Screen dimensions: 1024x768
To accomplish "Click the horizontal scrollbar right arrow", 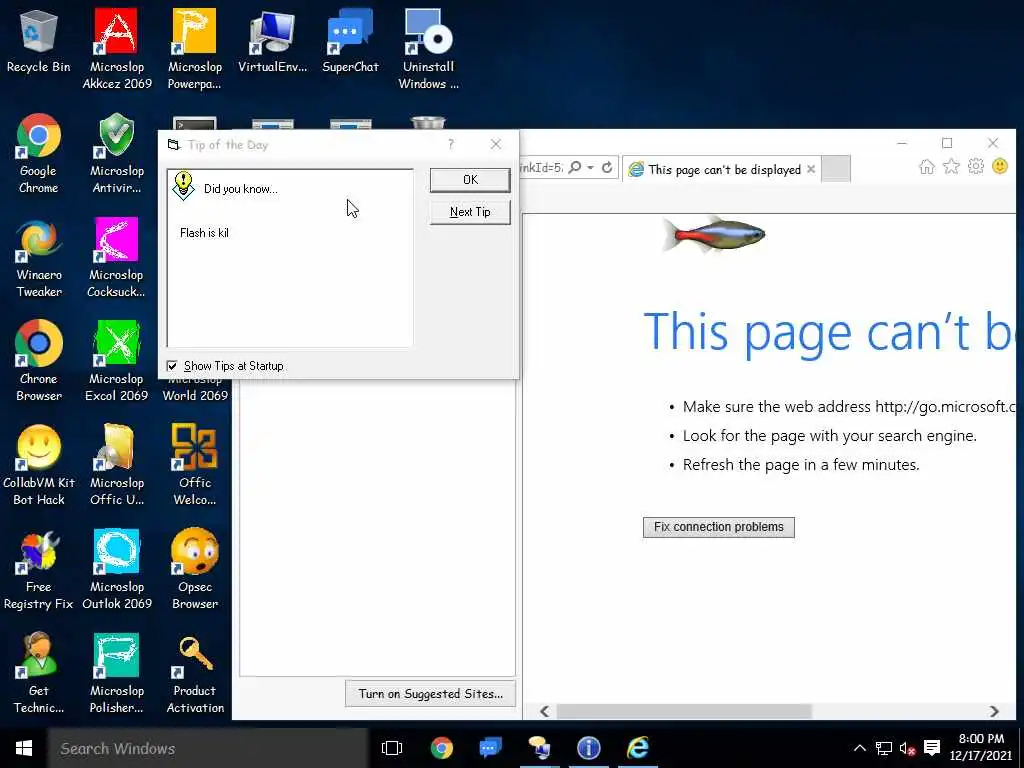I will [x=994, y=711].
